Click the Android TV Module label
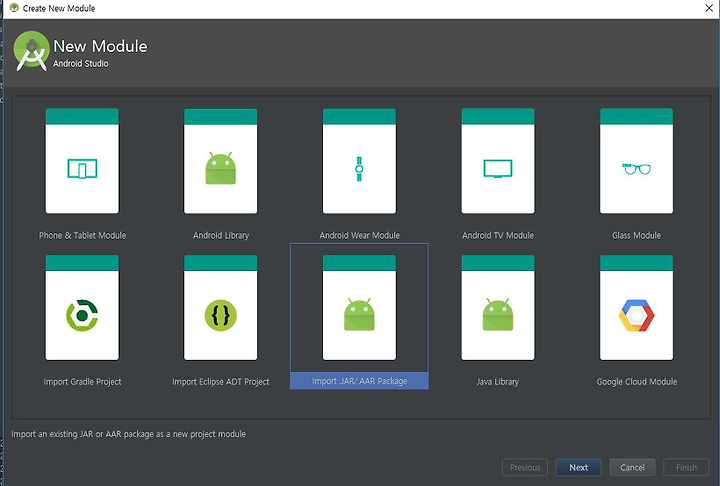 [x=498, y=235]
